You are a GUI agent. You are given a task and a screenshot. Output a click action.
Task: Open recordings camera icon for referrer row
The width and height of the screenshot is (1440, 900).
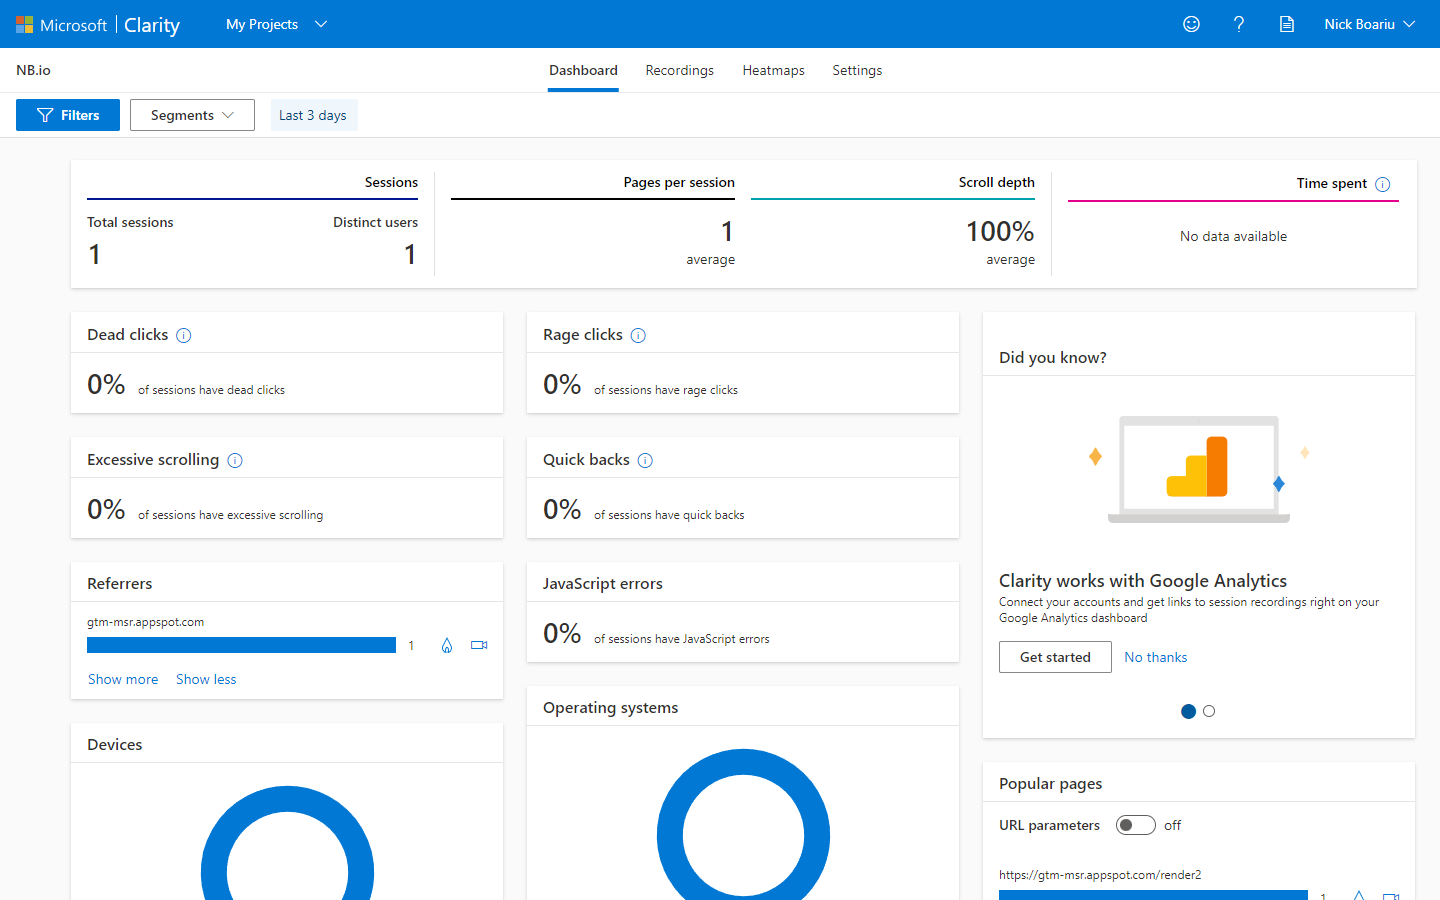coord(479,646)
